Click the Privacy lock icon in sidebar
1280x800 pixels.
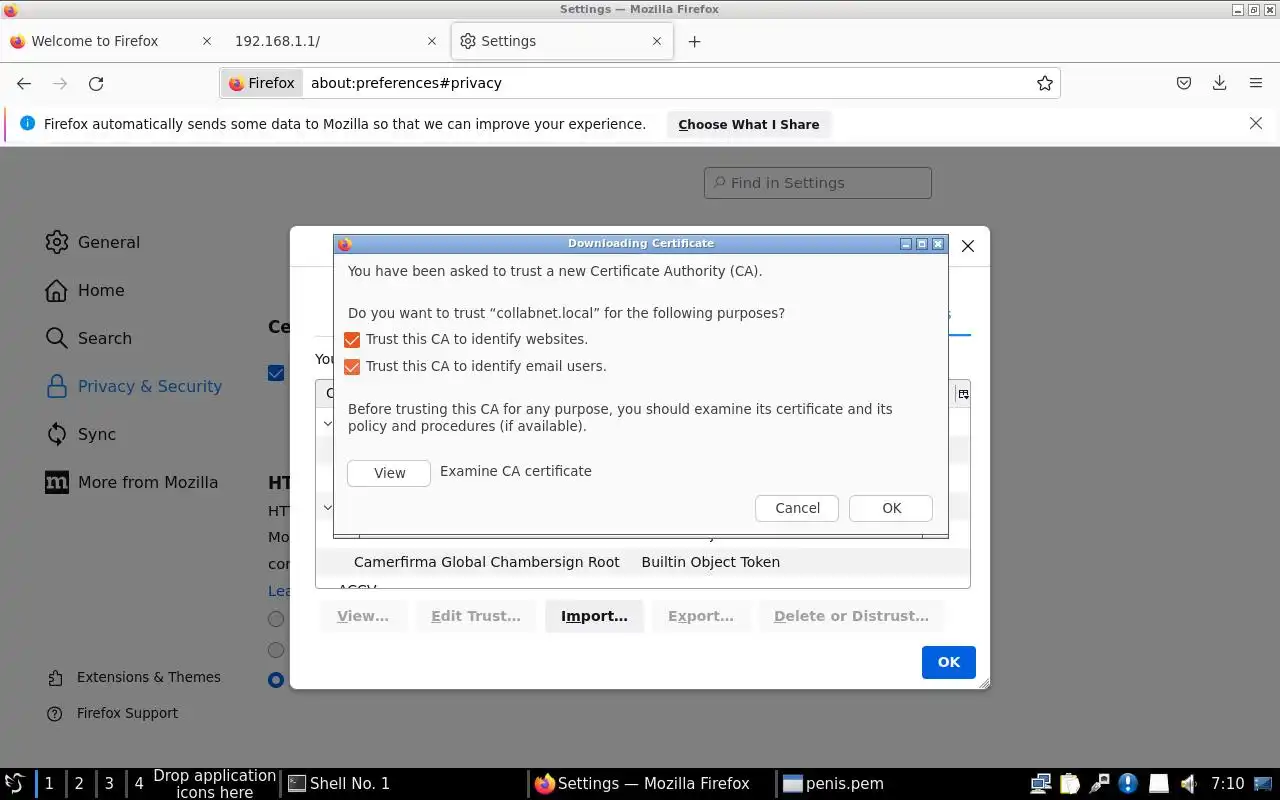pos(57,386)
